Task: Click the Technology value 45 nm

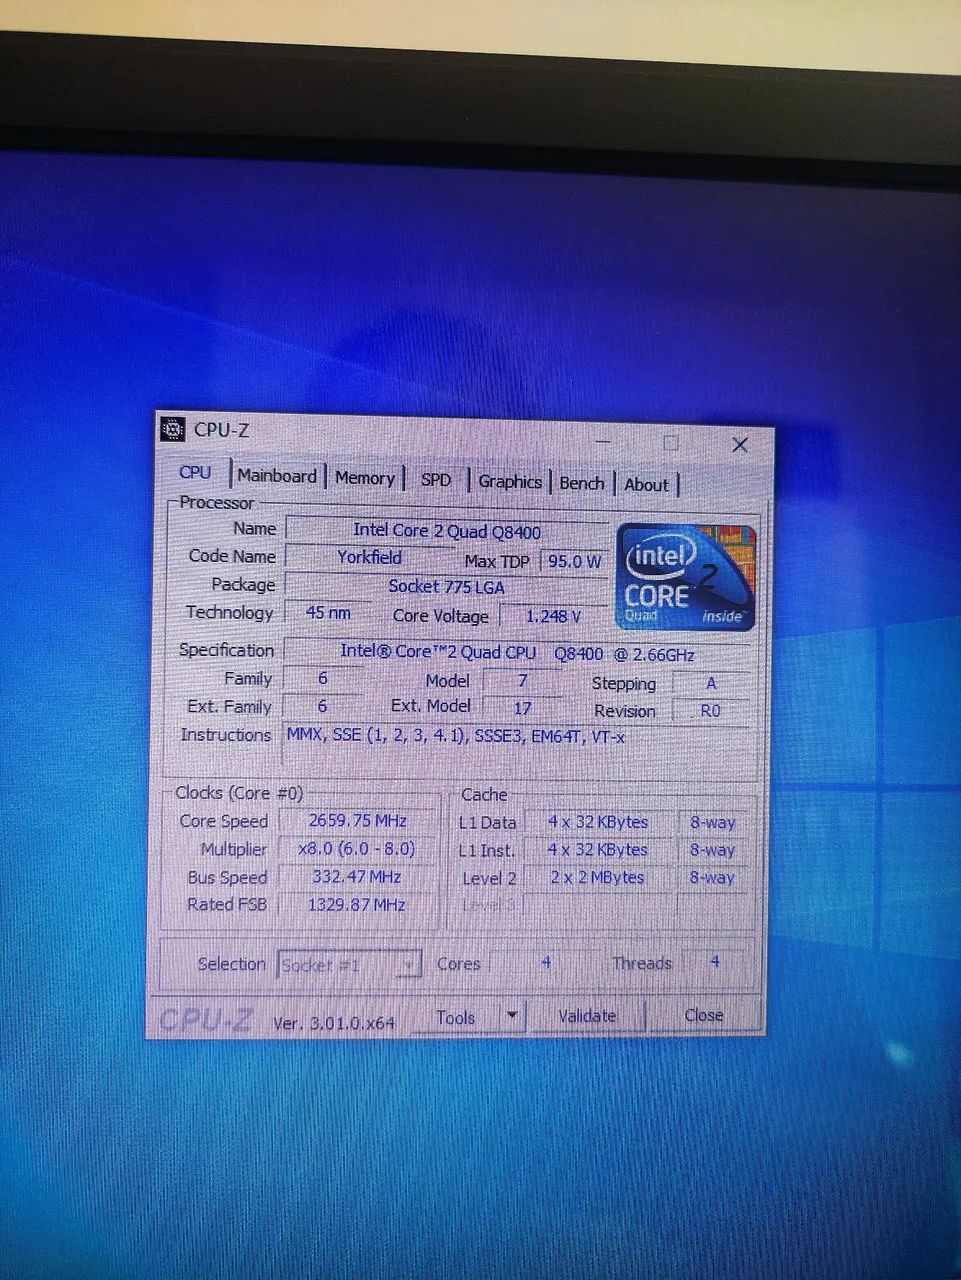Action: click(x=328, y=612)
